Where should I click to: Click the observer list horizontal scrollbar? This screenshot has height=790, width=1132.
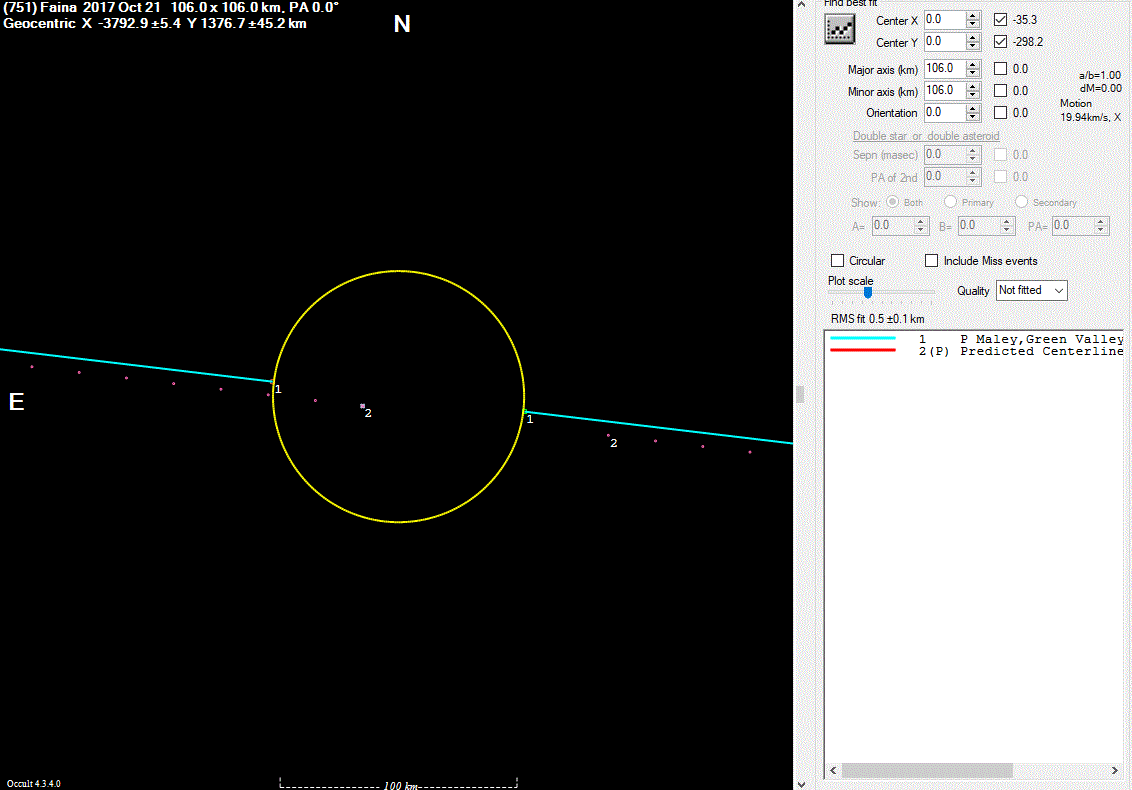(x=927, y=771)
